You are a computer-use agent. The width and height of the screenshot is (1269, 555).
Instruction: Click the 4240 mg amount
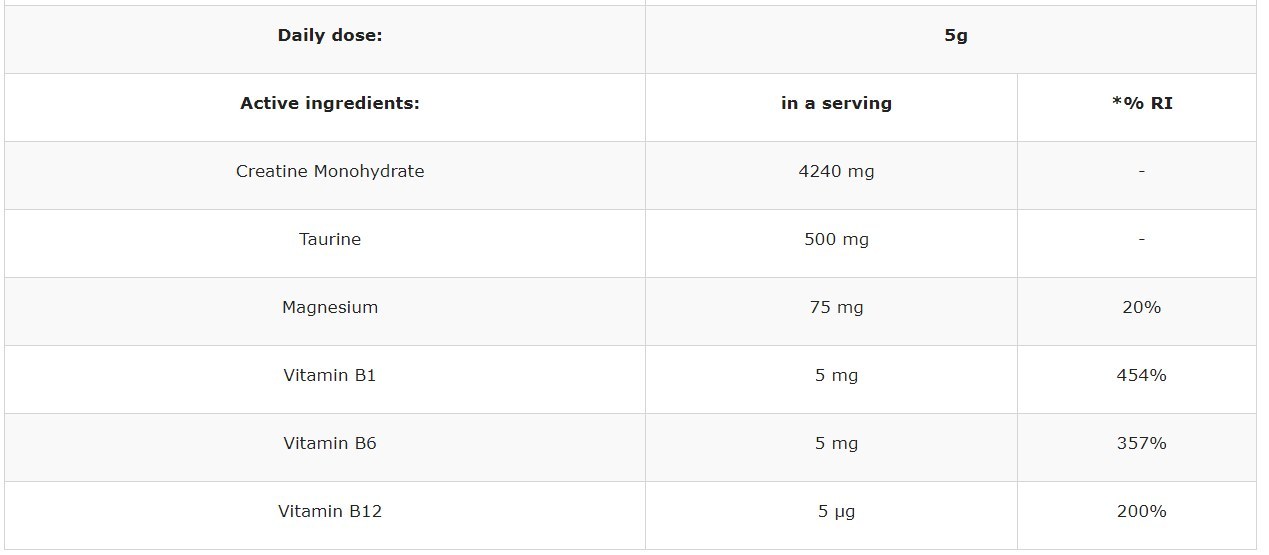pos(836,171)
